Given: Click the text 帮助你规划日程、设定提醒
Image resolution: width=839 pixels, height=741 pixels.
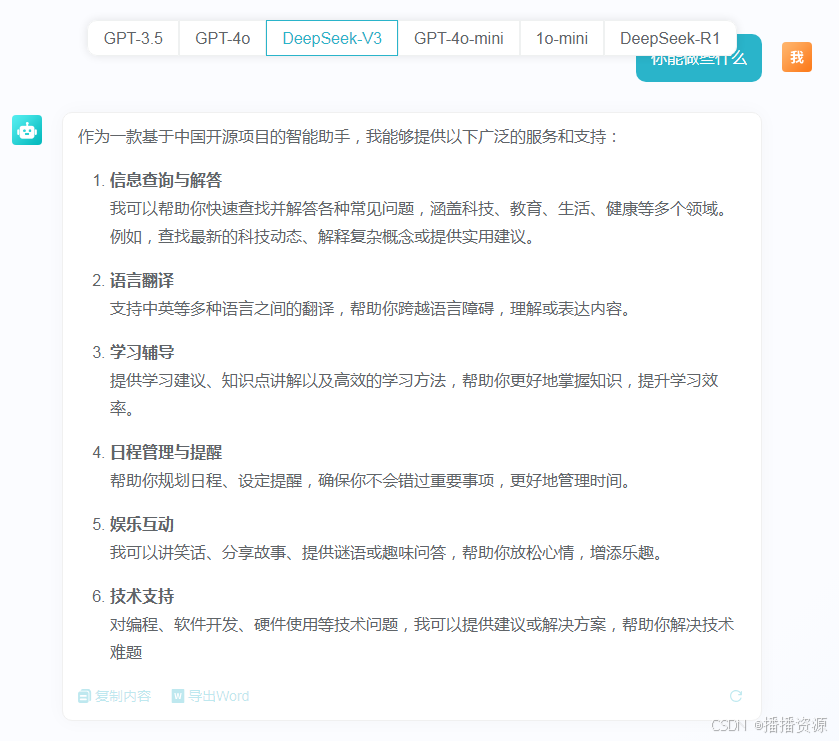Looking at the screenshot, I should [x=206, y=480].
